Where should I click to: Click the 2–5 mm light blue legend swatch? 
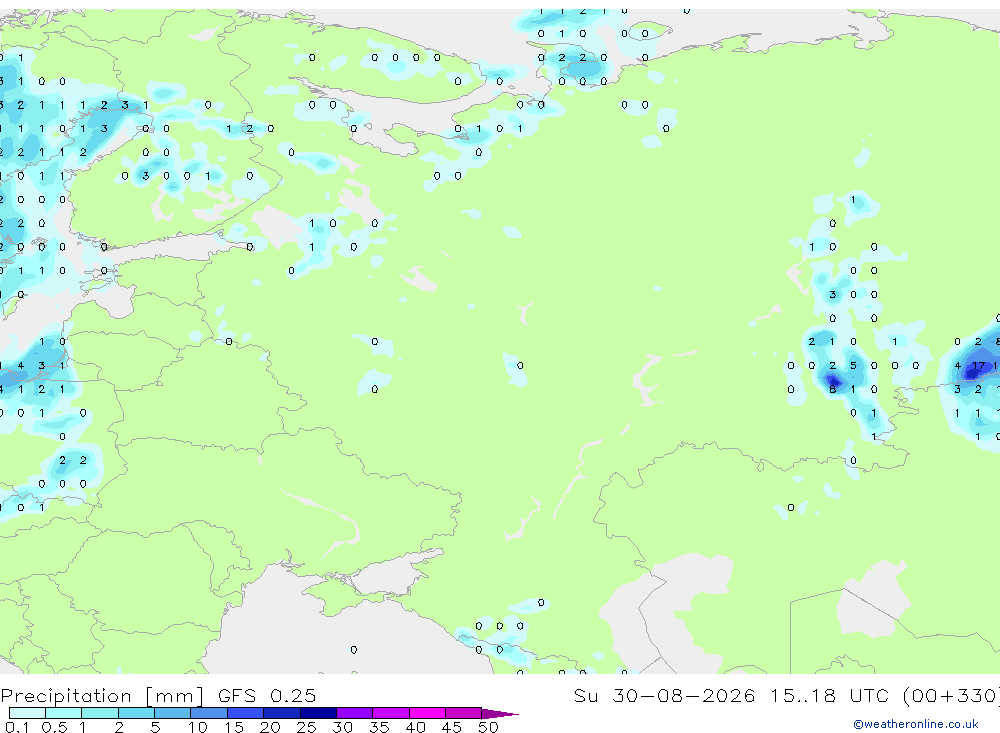(x=136, y=713)
